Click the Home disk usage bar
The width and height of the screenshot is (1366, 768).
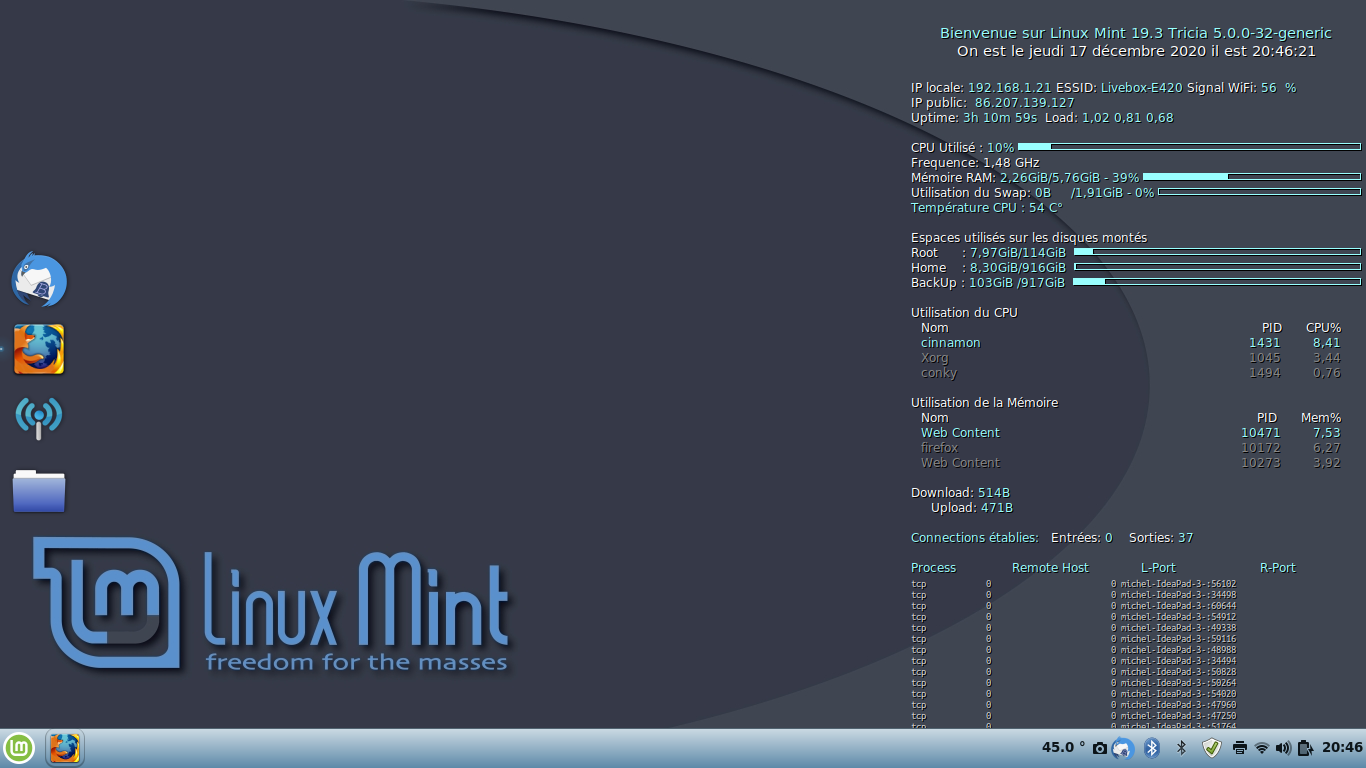(x=1217, y=267)
